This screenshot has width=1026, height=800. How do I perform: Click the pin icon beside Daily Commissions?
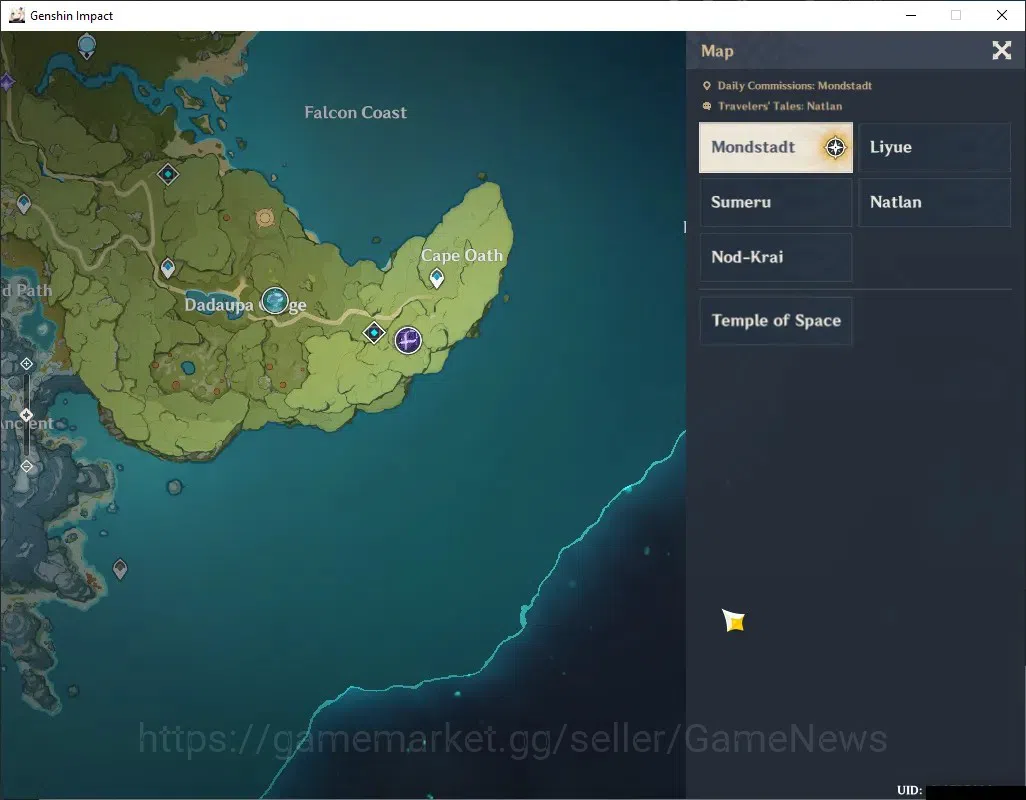(x=707, y=86)
